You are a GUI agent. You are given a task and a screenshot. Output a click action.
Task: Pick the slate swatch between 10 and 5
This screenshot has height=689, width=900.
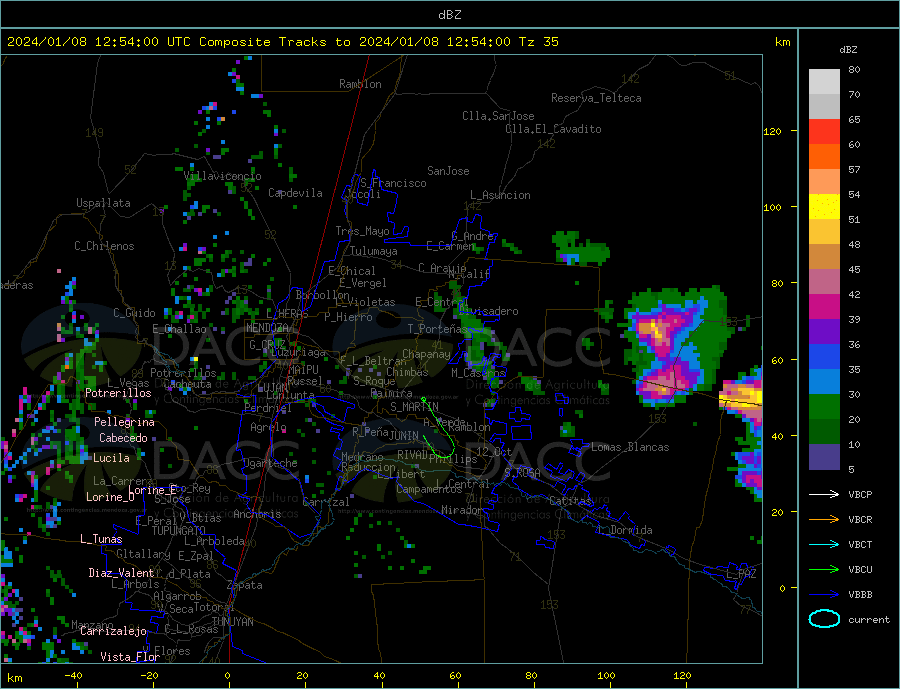[x=824, y=457]
